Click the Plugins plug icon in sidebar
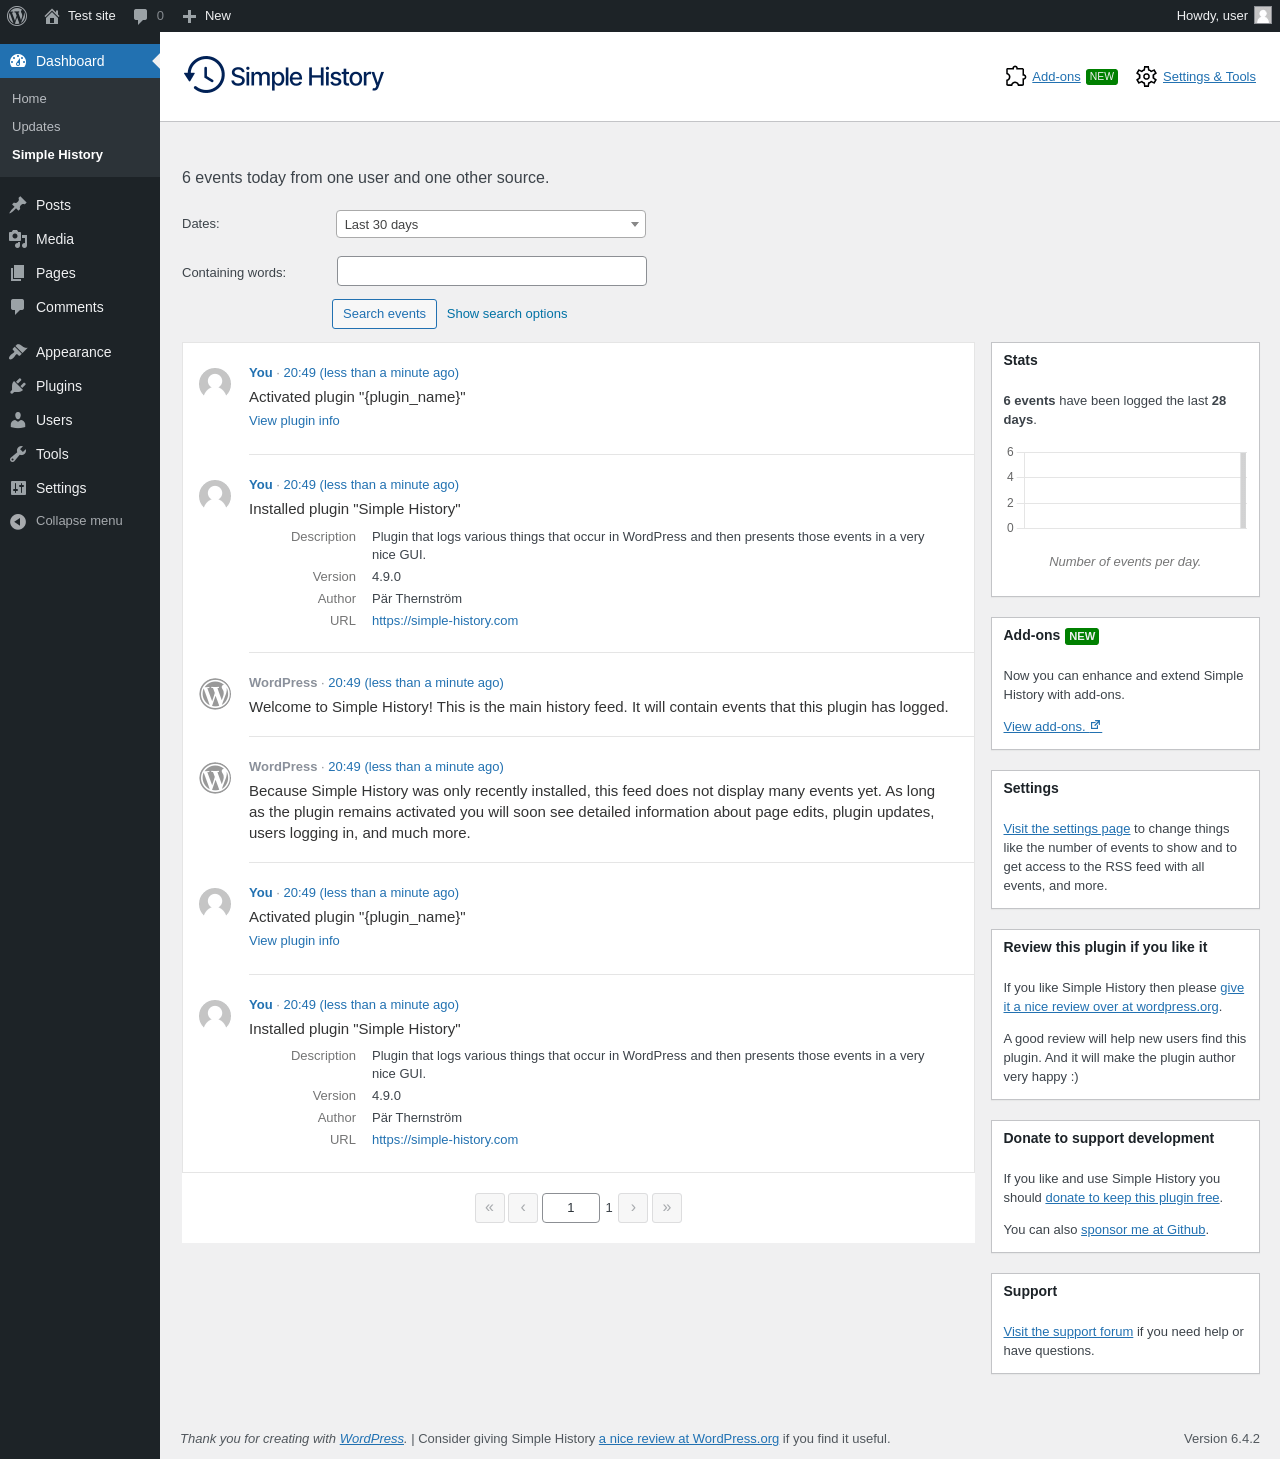Viewport: 1280px width, 1459px height. coord(18,386)
